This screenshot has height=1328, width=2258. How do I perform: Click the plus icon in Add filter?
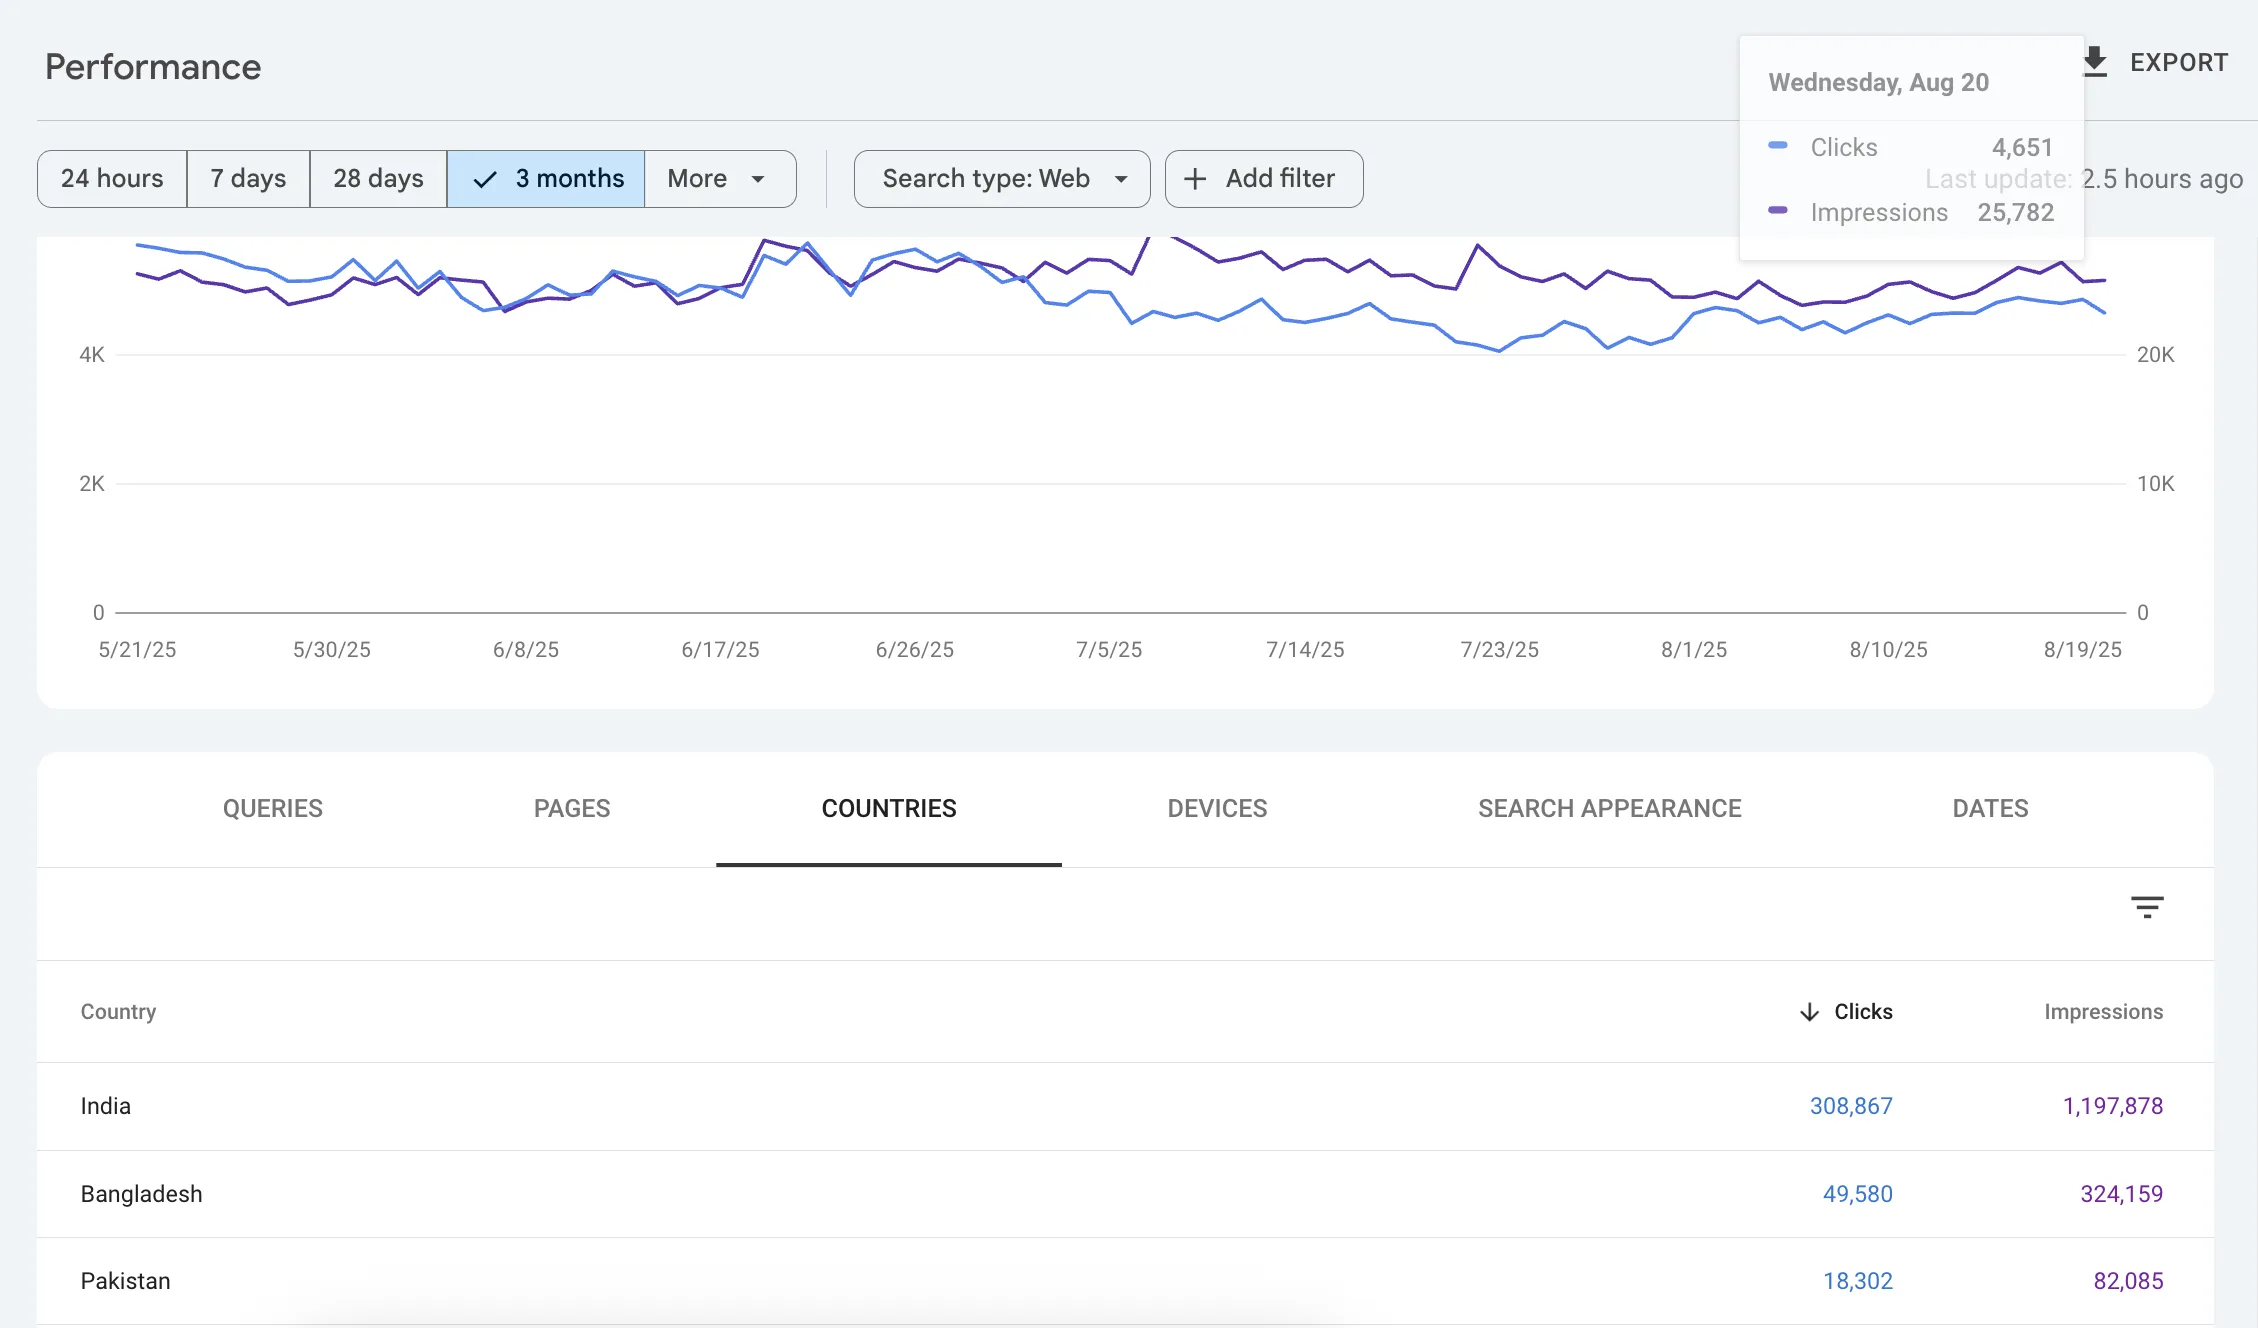[x=1195, y=179]
